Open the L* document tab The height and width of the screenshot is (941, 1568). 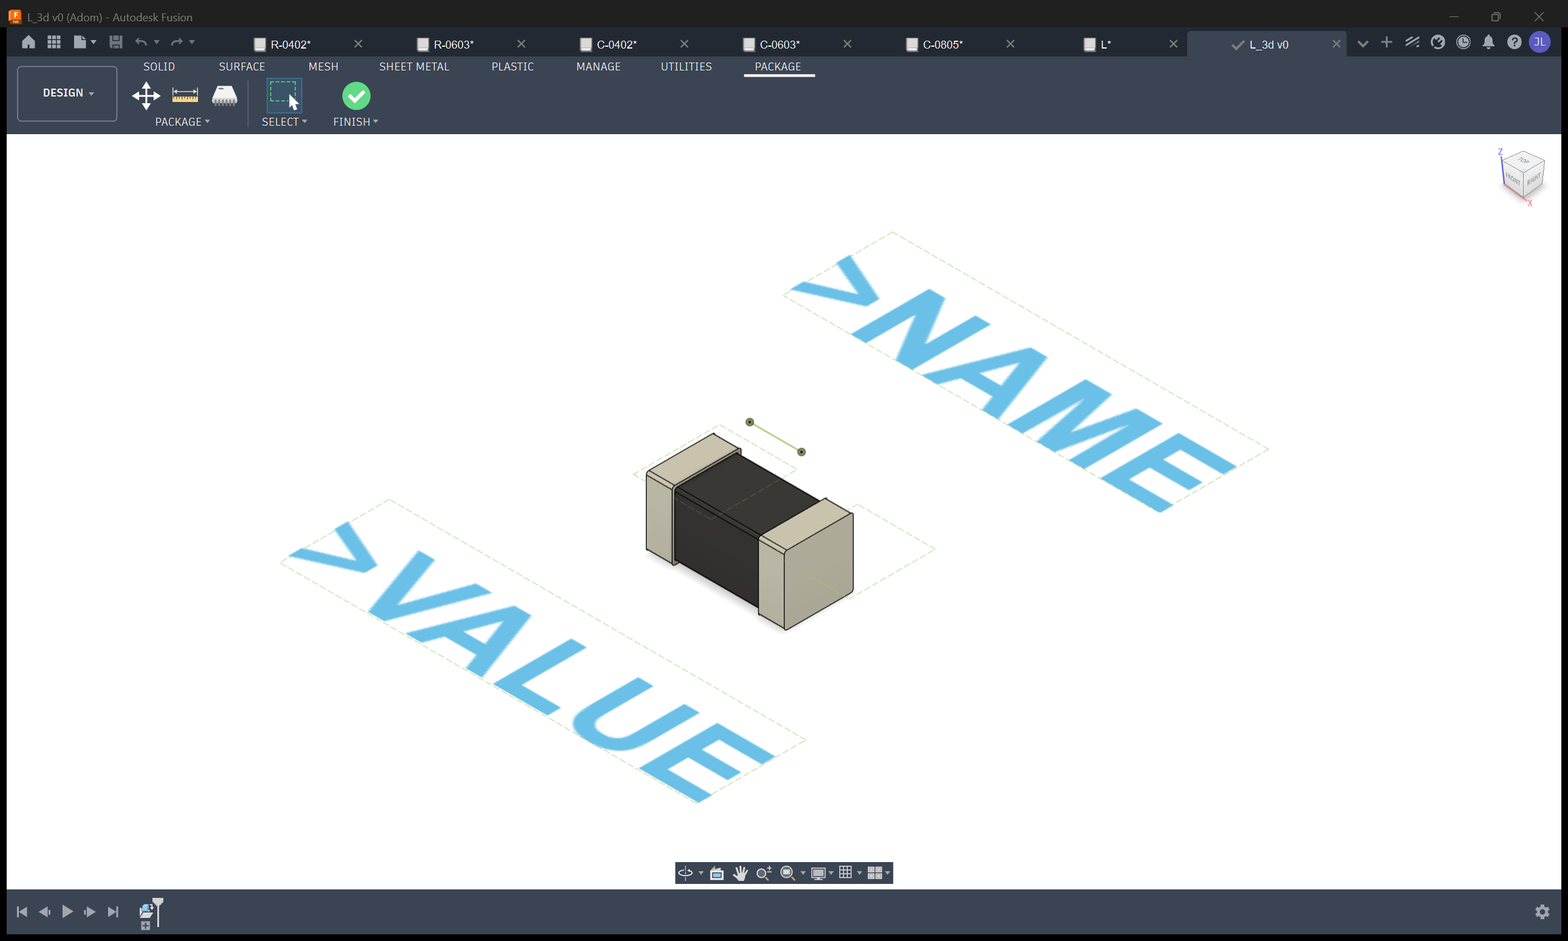[1106, 44]
